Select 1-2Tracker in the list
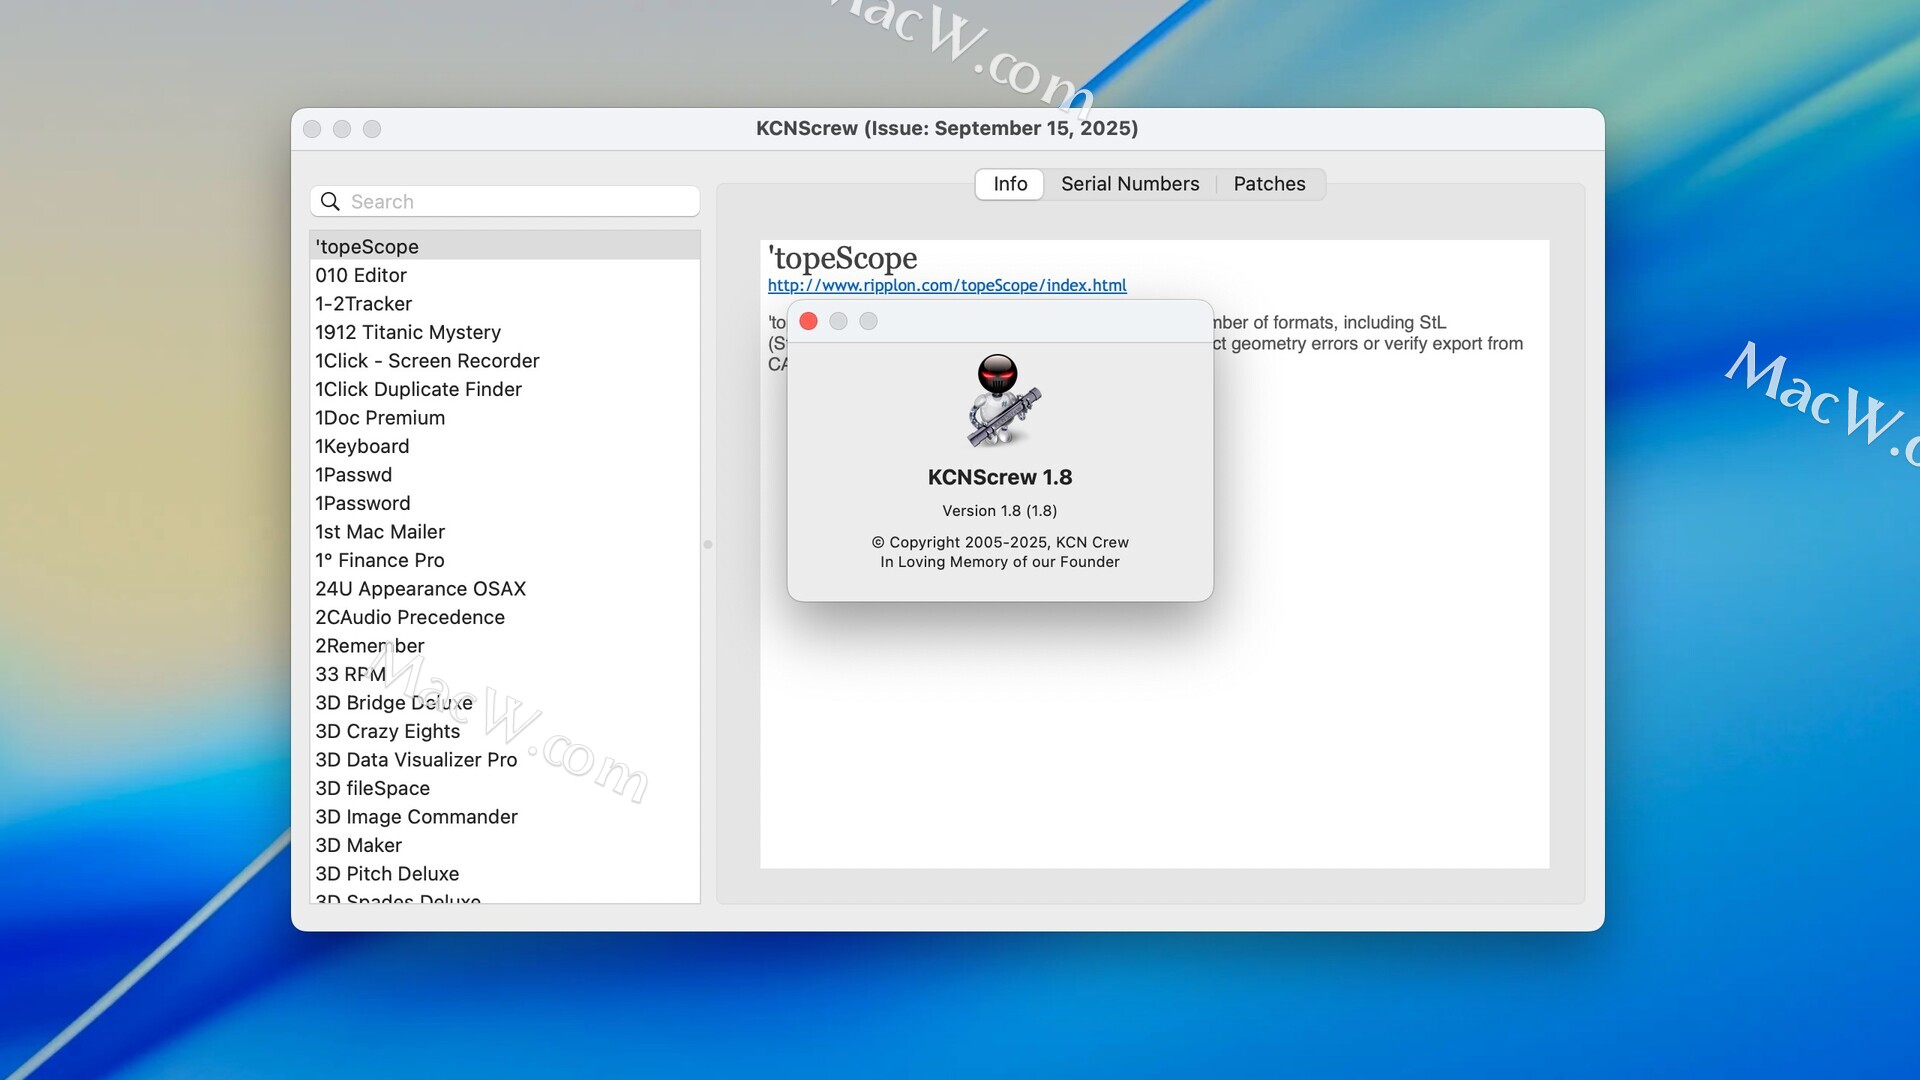 [x=505, y=303]
